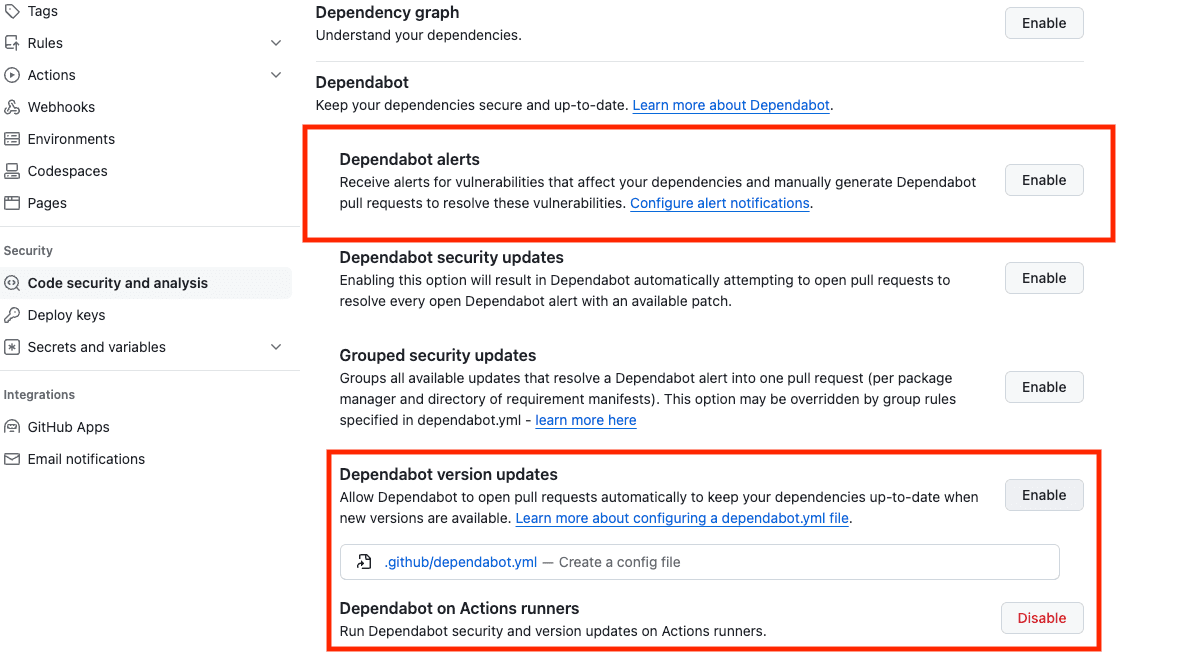Click the Environments icon in sidebar
This screenshot has width=1189, height=663.
click(12, 139)
